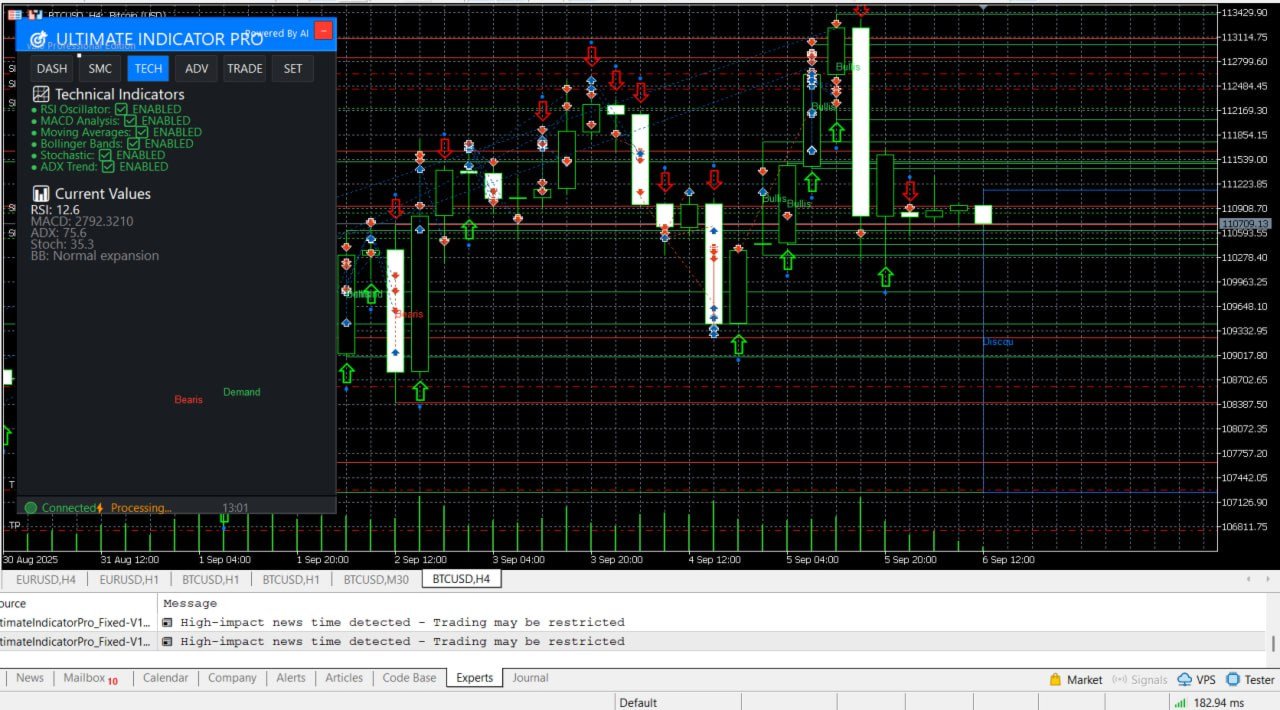
Task: Click the first log message icon
Action: (167, 622)
